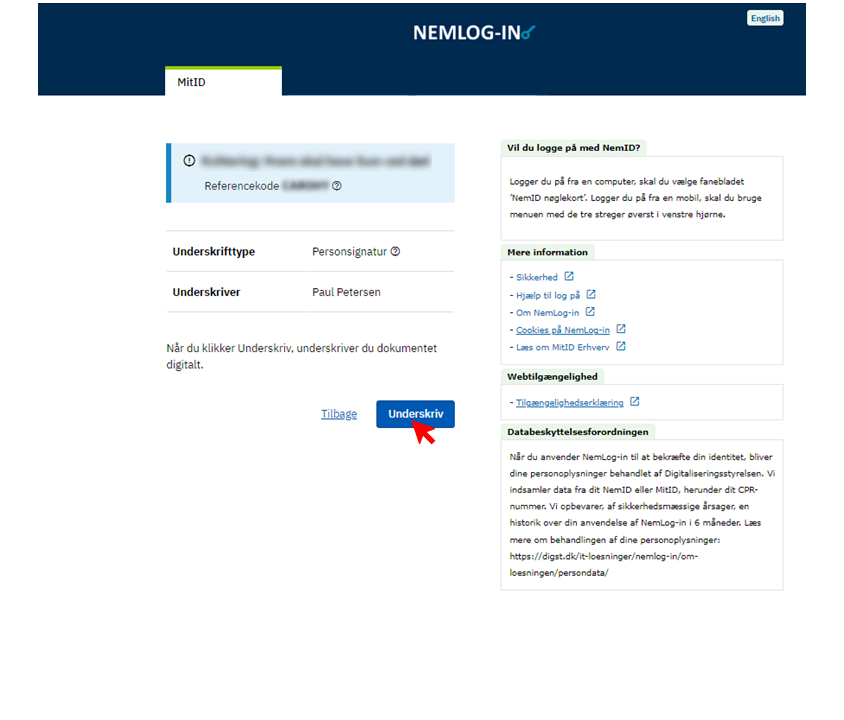Image resolution: width=844 pixels, height=720 pixels.
Task: Open the Tilgængelighedserklæring link
Action: pos(569,403)
